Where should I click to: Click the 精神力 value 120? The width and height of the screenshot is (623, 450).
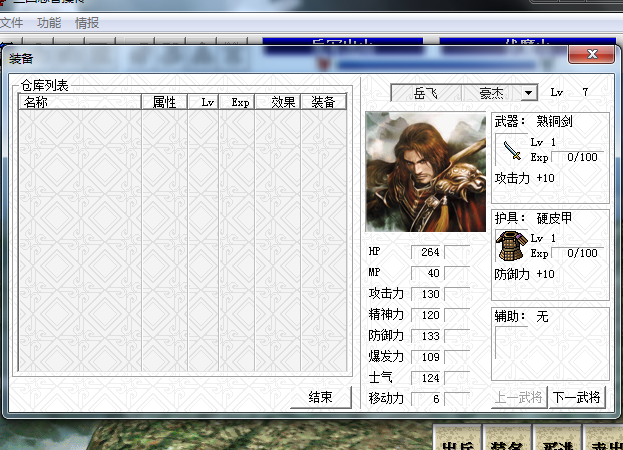427,315
